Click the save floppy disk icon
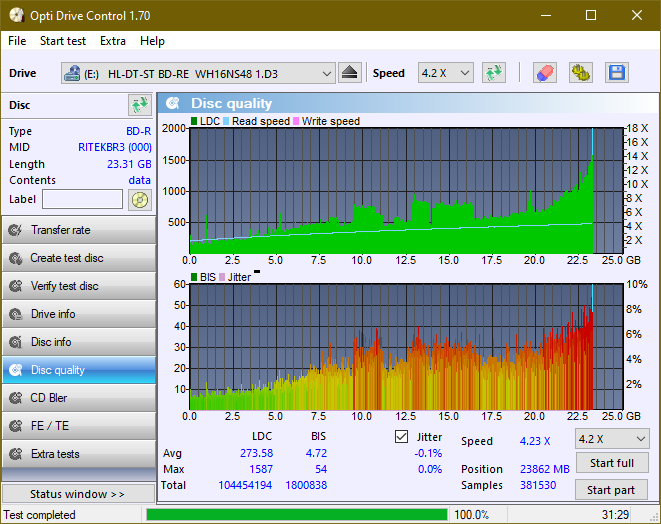This screenshot has height=524, width=661. pyautogui.click(x=617, y=73)
